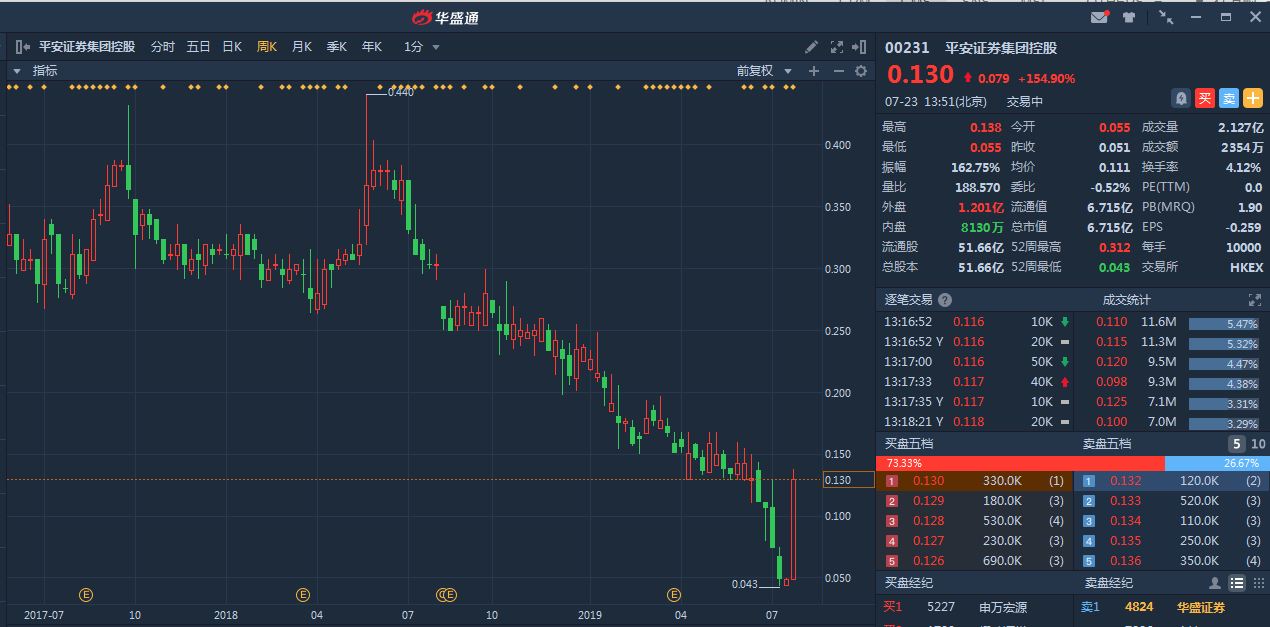Add stock to watchlist with orange plus
The image size is (1270, 627).
[1253, 98]
